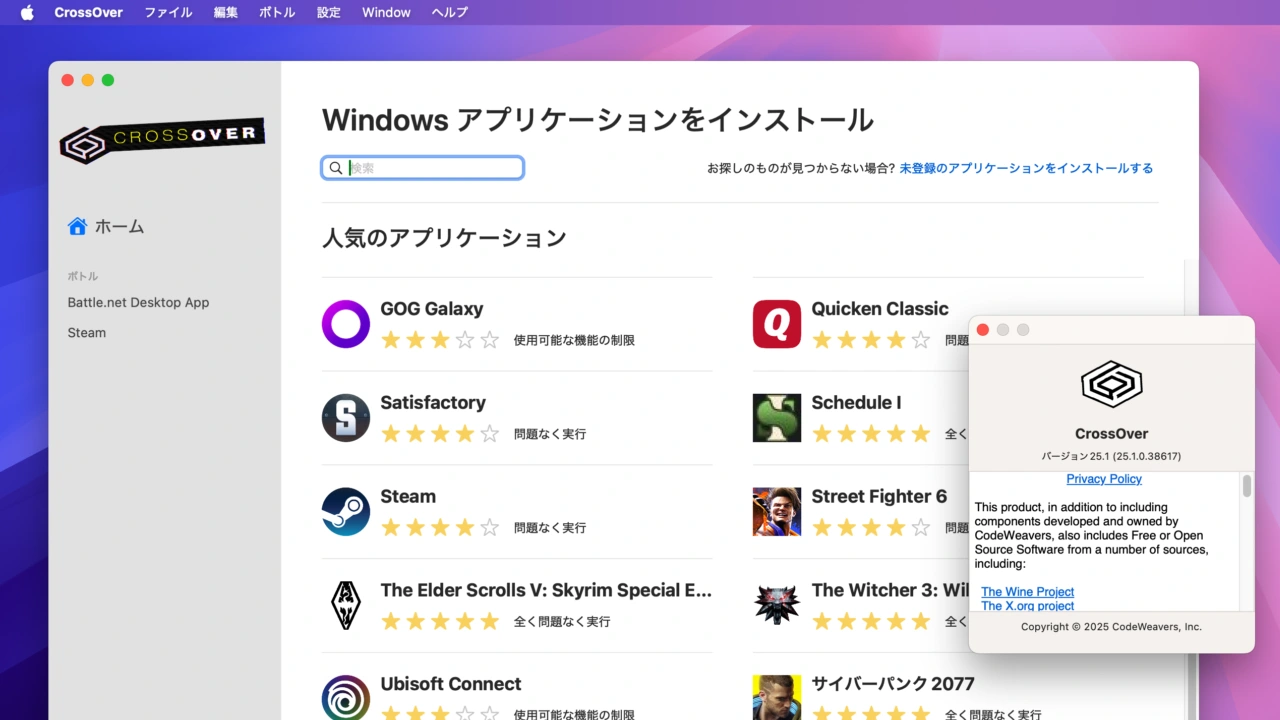Click the Steam icon in the app list

(345, 512)
